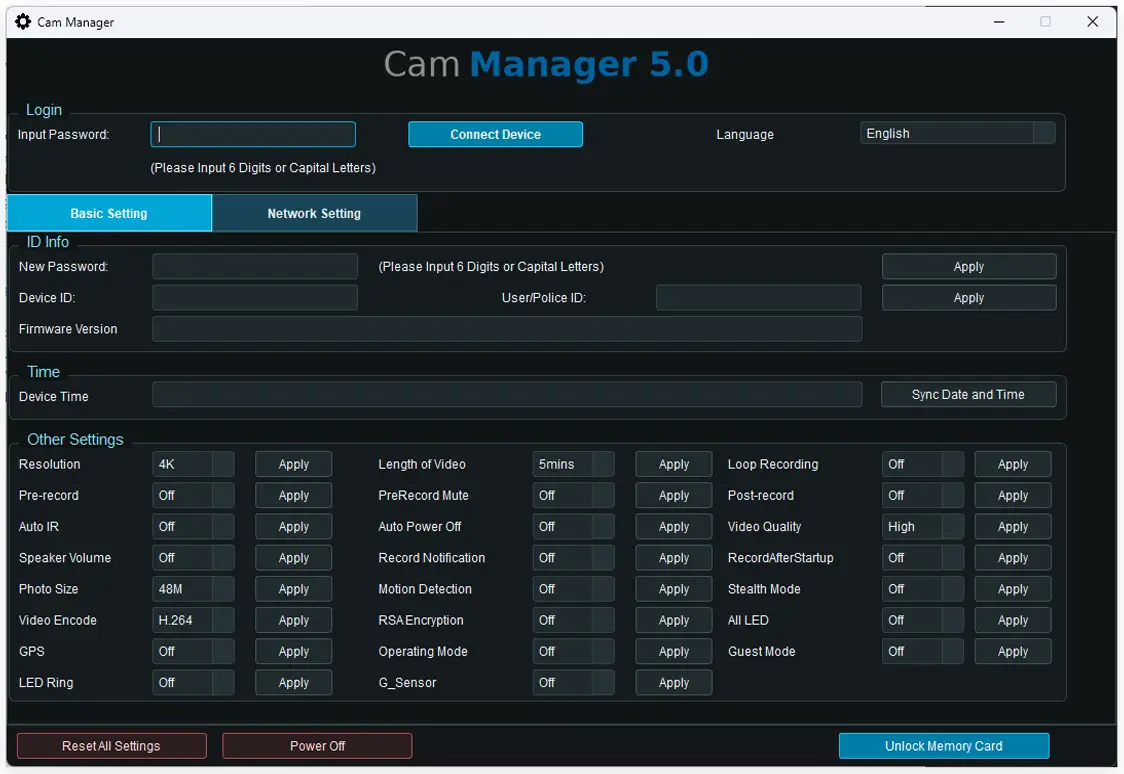Apply the LED Ring setting
1124x774 pixels.
coord(294,682)
